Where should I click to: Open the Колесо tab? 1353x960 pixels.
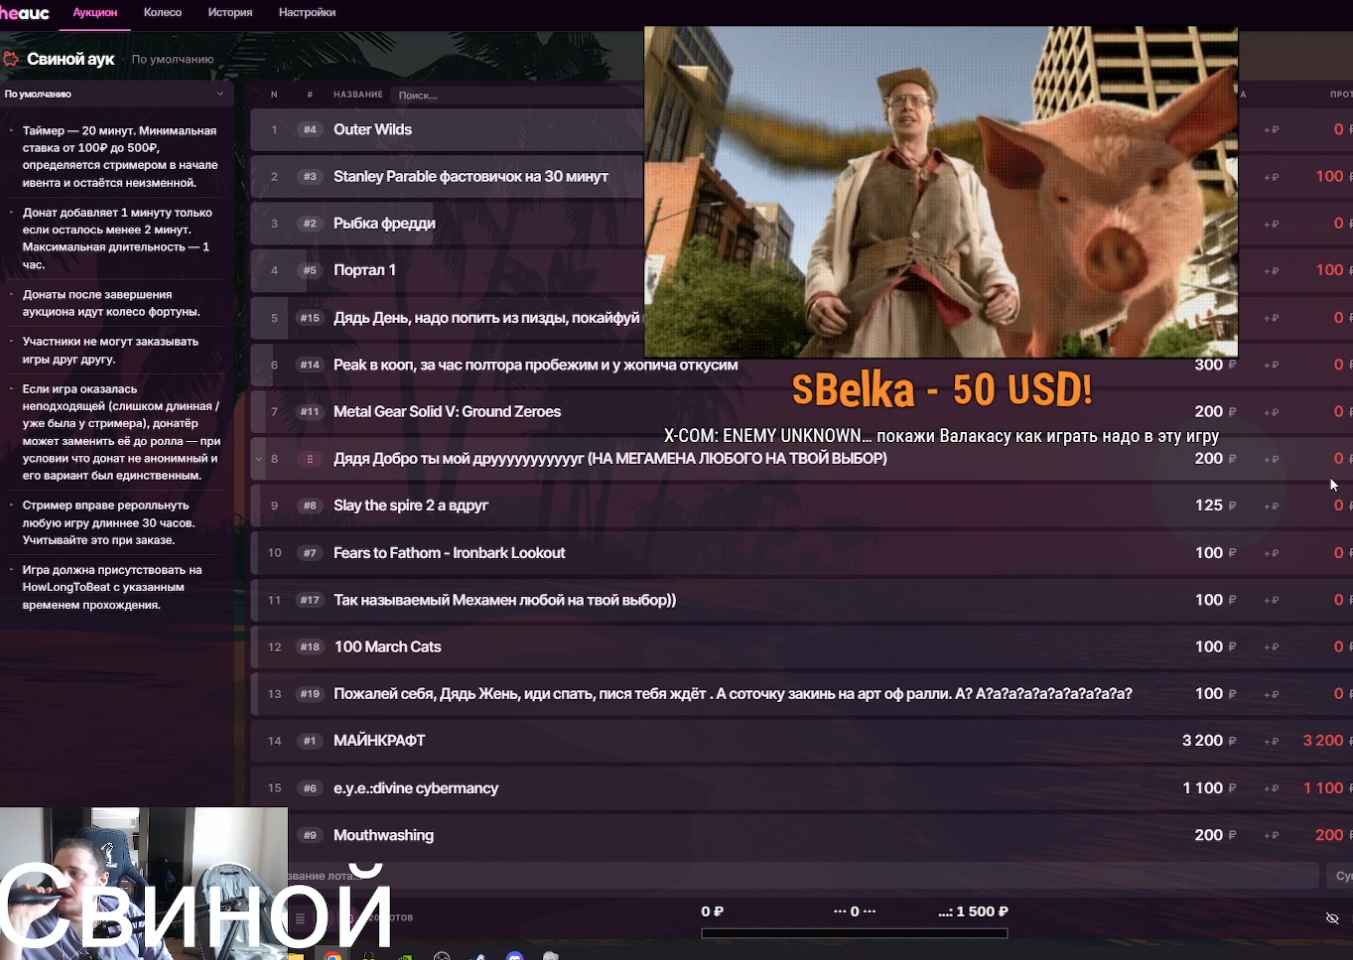tap(162, 12)
